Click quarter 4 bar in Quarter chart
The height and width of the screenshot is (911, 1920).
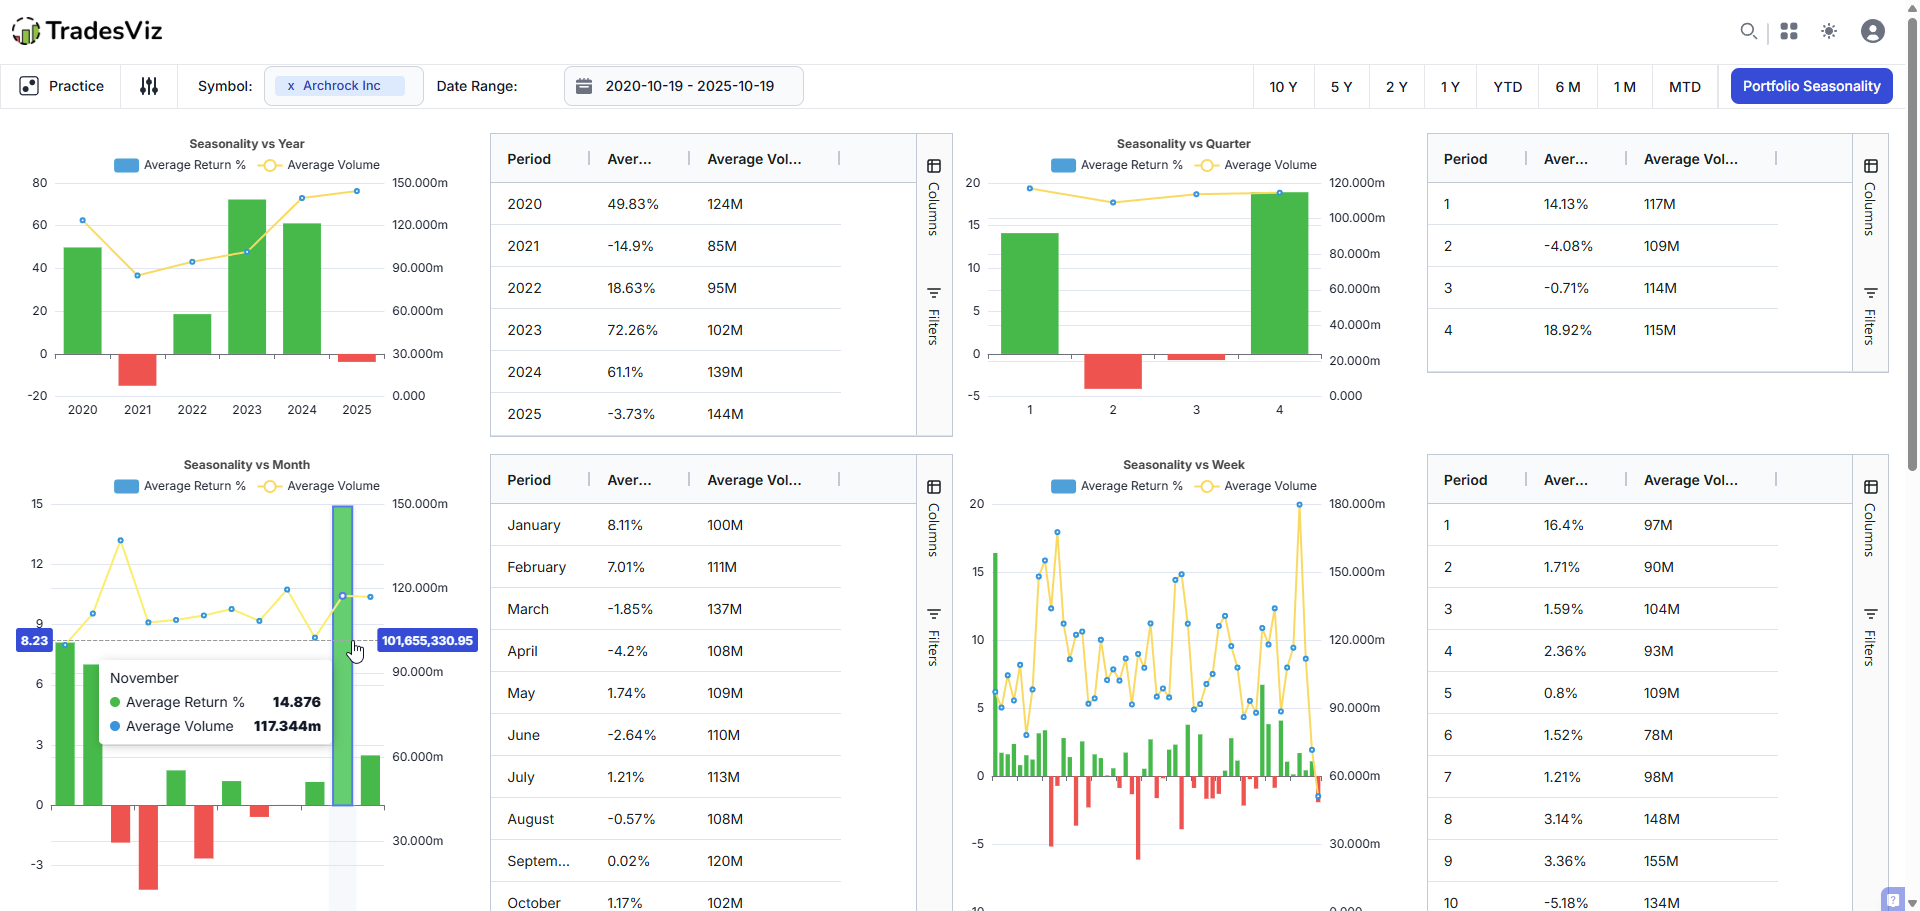point(1279,273)
